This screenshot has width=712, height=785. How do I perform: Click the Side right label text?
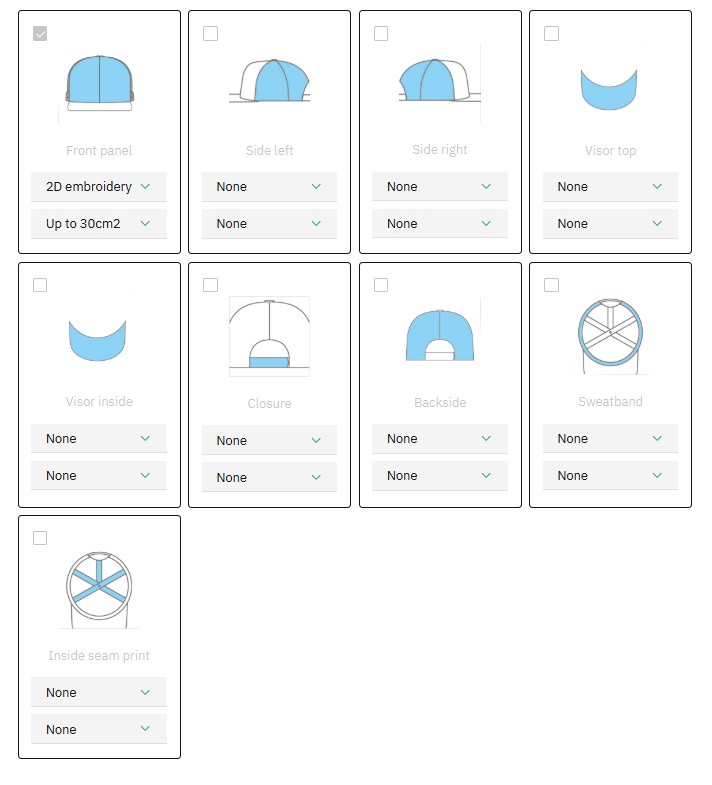pos(440,150)
